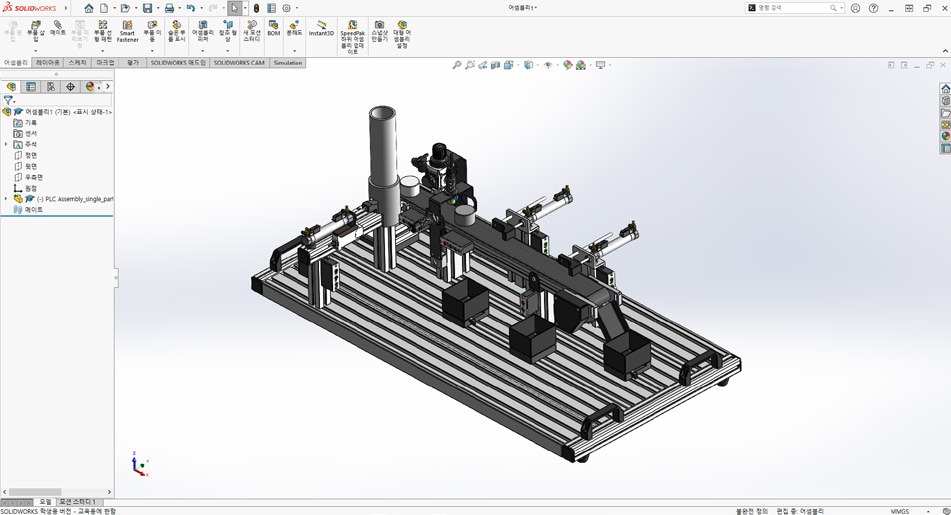Viewport: 951px width, 515px height.
Task: Click the Smart Fastener tool
Action: point(127,31)
